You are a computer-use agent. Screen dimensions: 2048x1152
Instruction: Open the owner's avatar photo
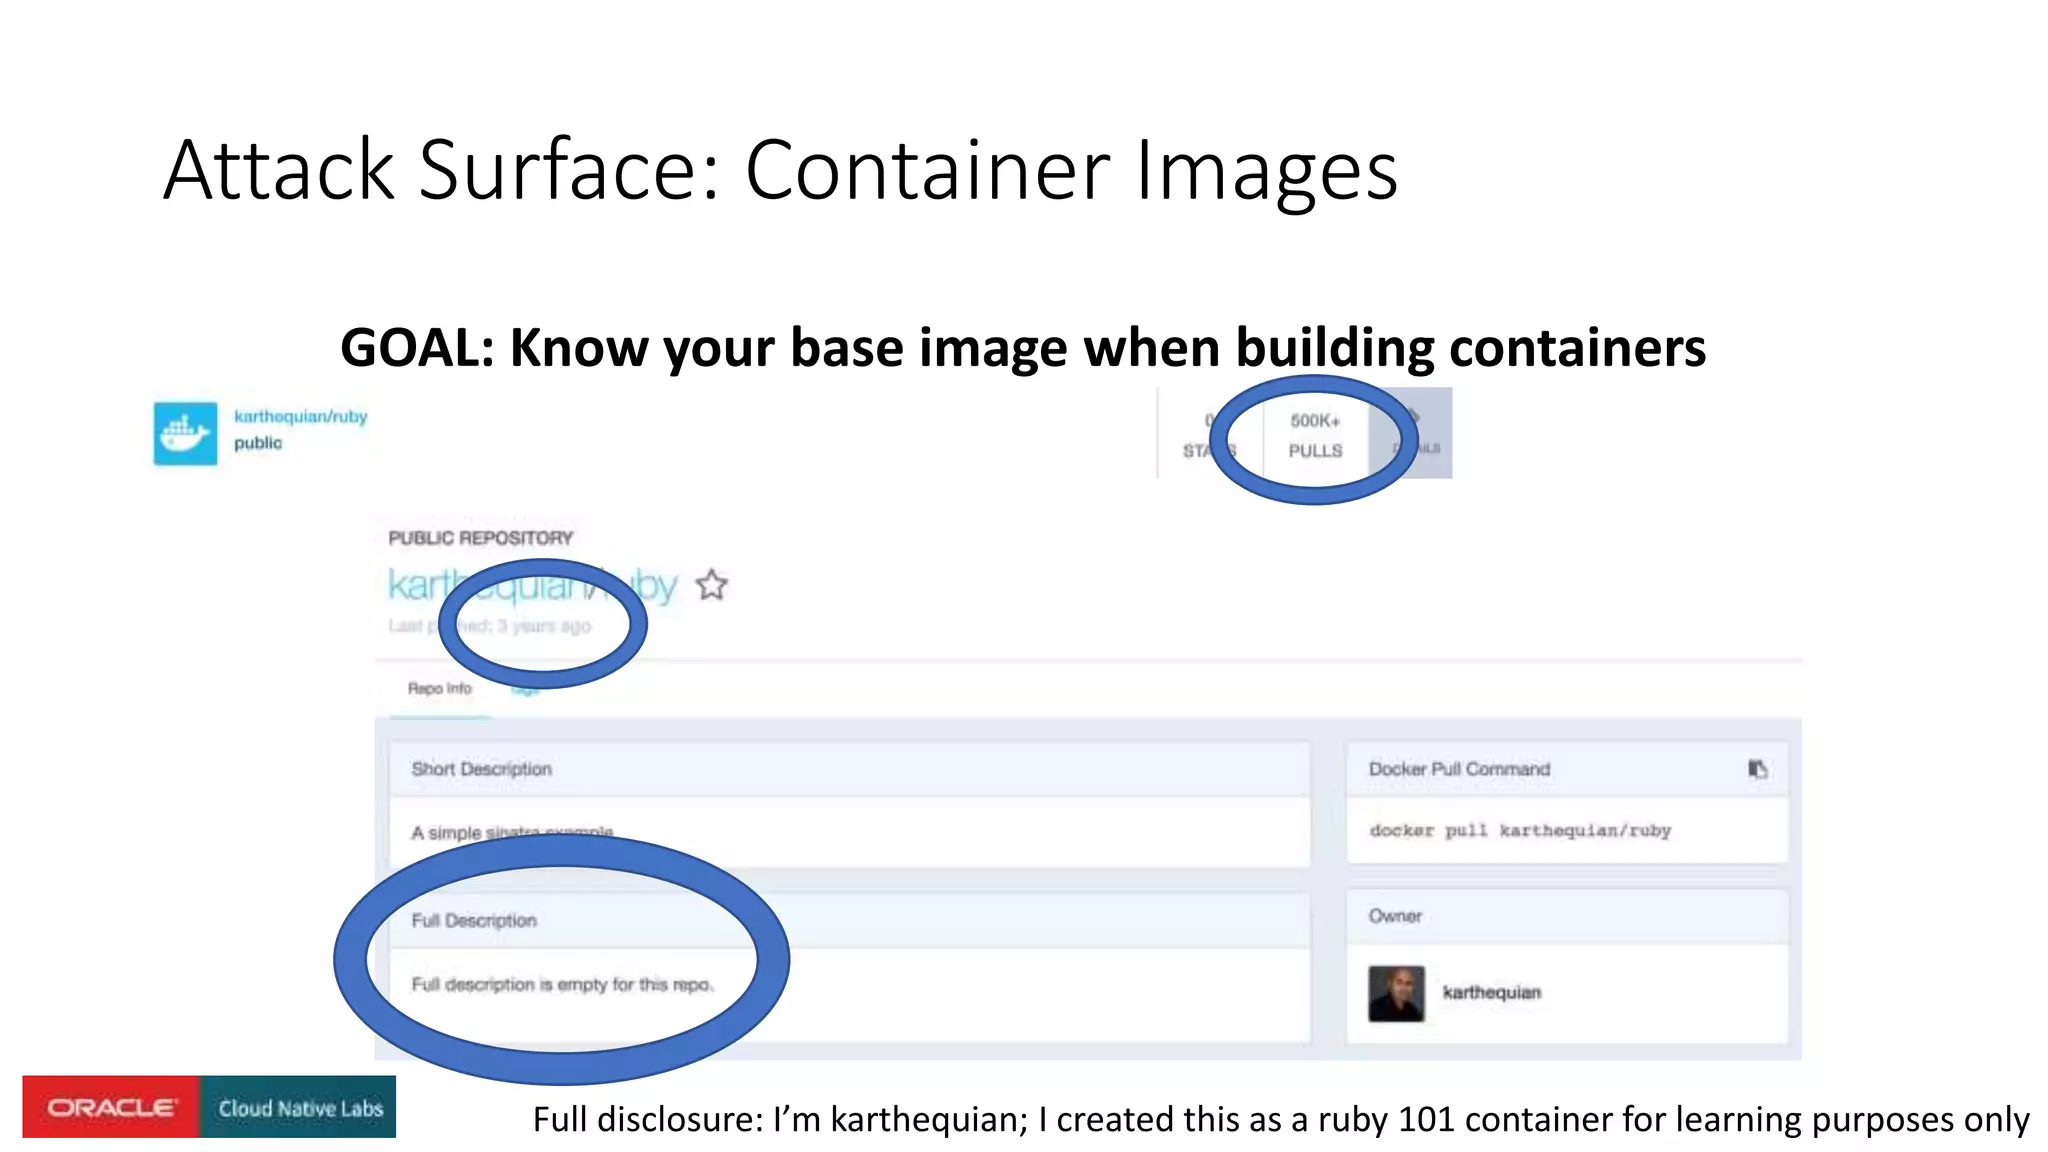tap(1396, 993)
